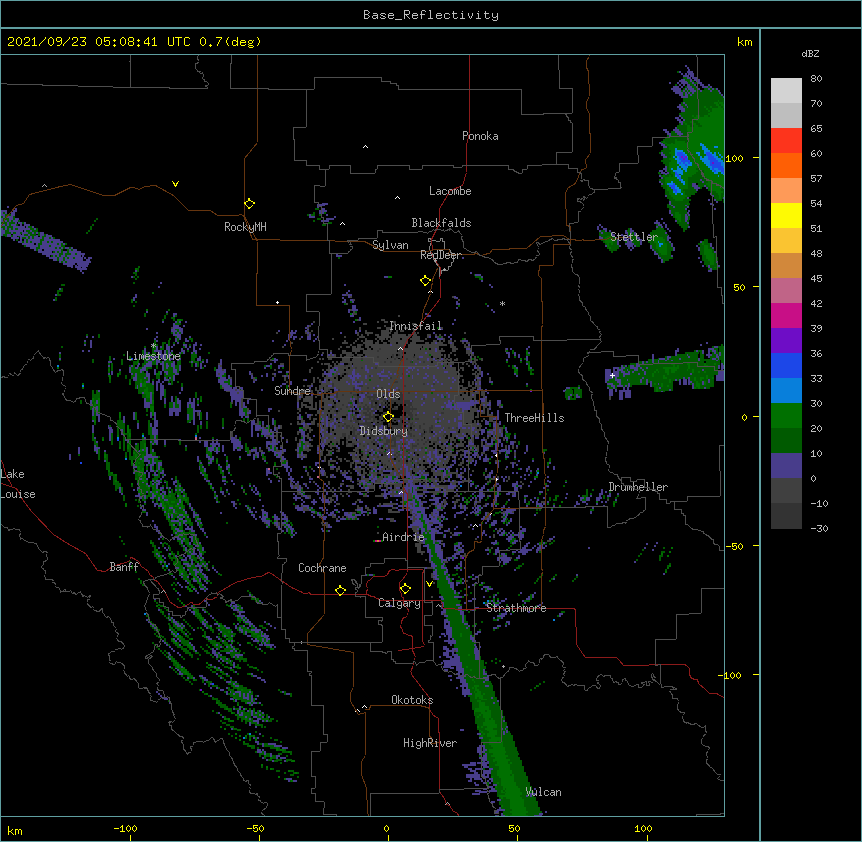Click the Didsbury label
862x842 pixels.
click(x=384, y=431)
